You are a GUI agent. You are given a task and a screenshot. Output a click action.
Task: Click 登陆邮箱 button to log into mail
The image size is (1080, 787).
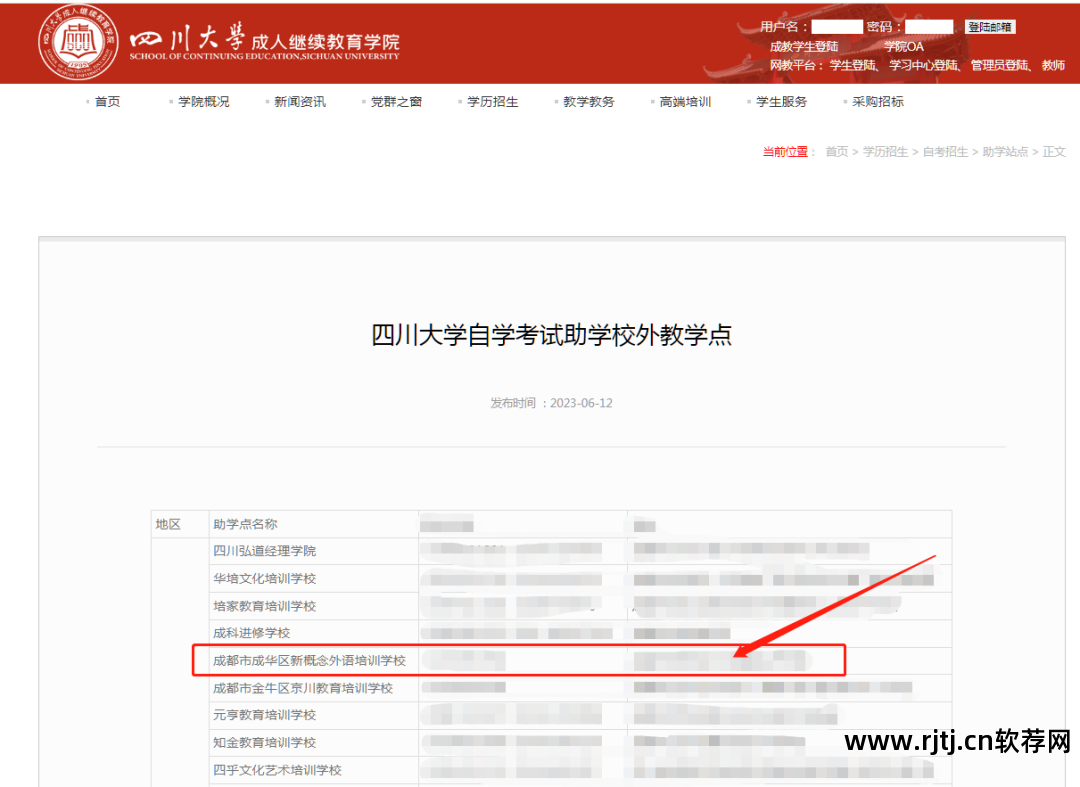click(x=989, y=27)
